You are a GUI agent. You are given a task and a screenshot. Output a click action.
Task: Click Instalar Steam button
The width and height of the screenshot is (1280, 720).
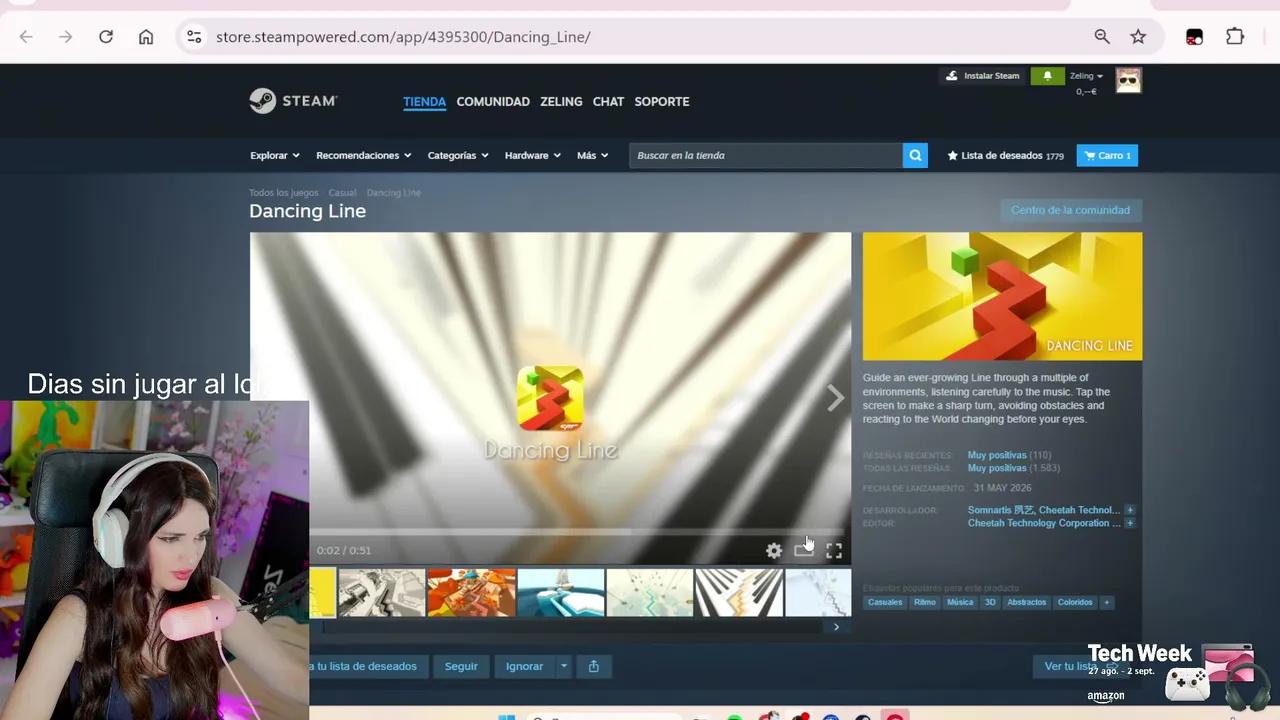[x=982, y=76]
